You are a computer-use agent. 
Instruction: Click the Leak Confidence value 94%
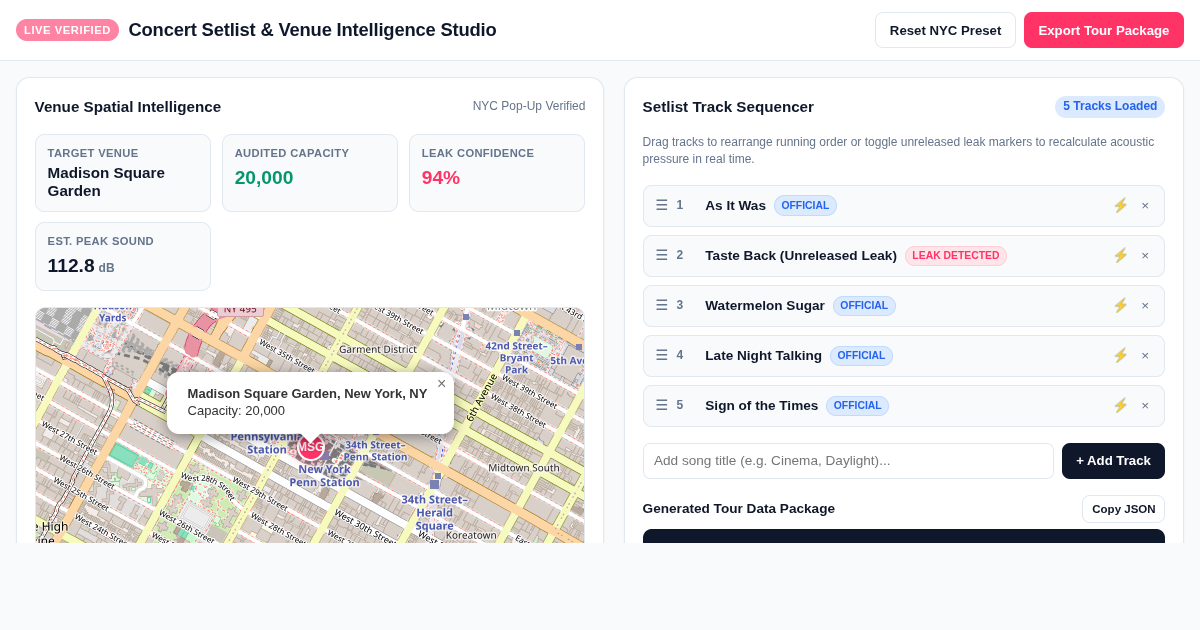tap(441, 177)
